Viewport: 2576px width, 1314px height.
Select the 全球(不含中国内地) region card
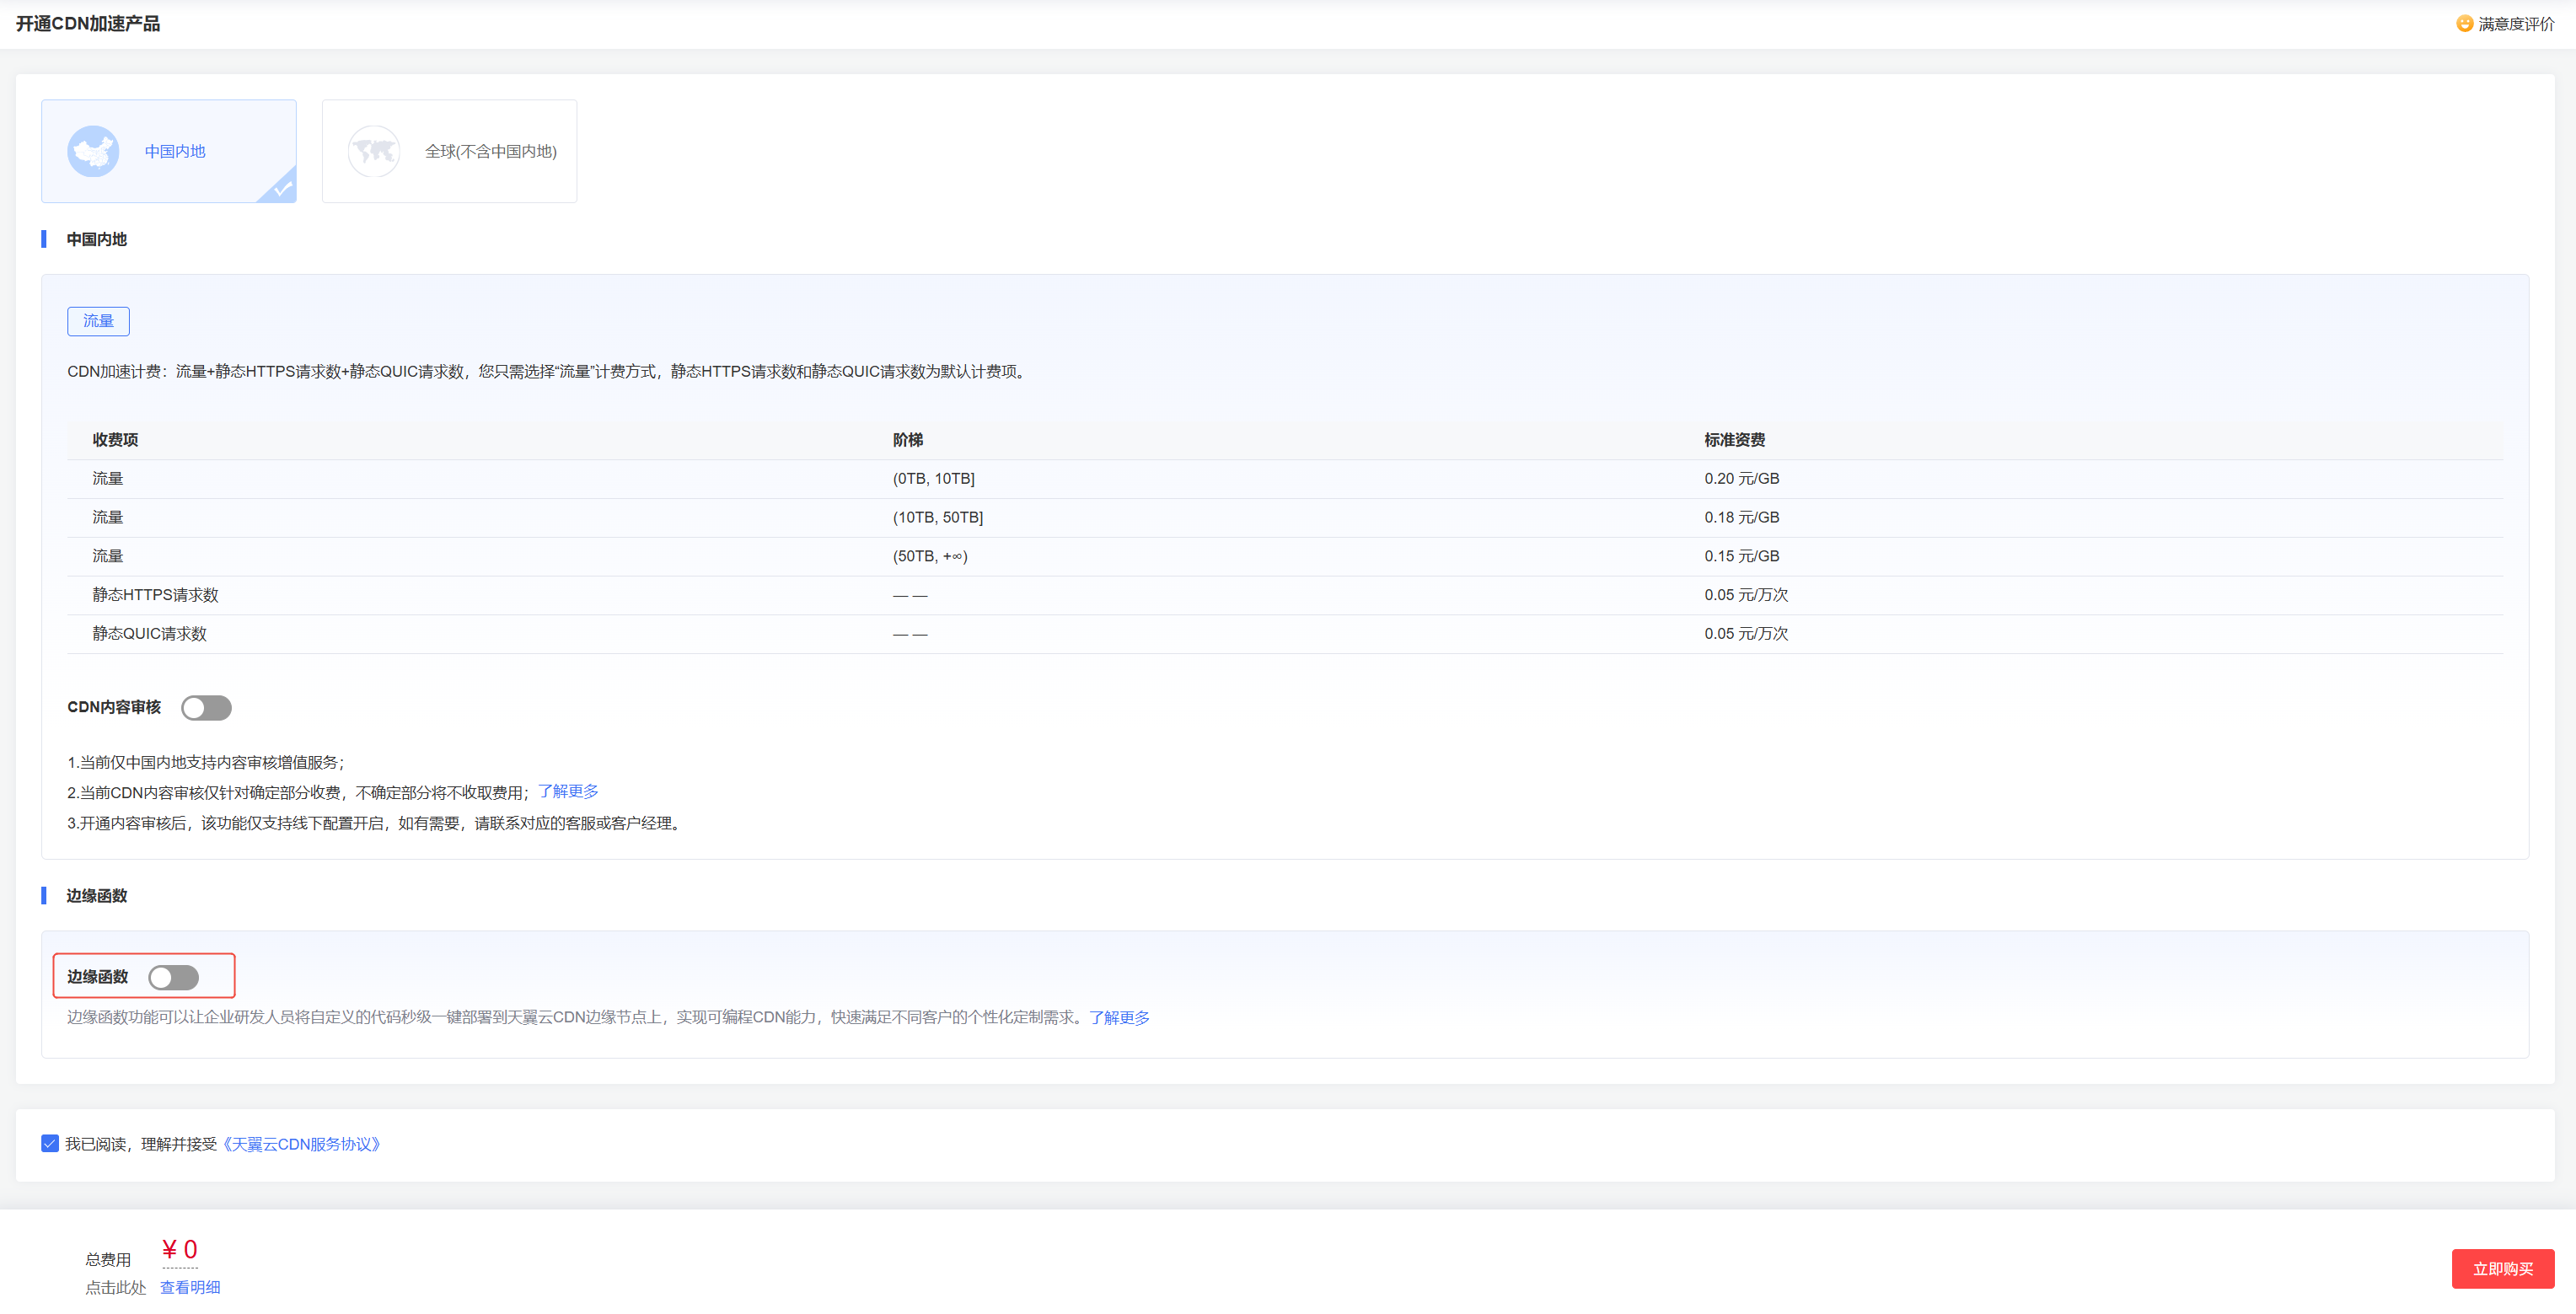coord(449,151)
